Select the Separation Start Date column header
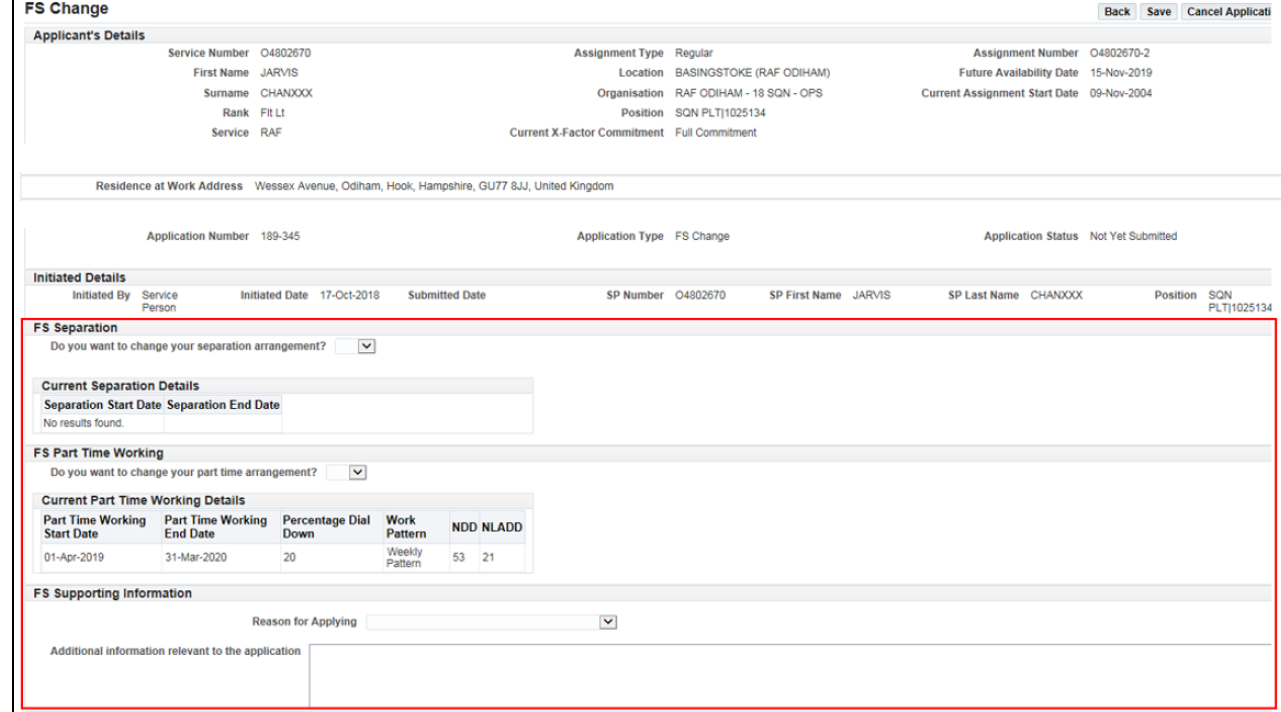 click(103, 405)
